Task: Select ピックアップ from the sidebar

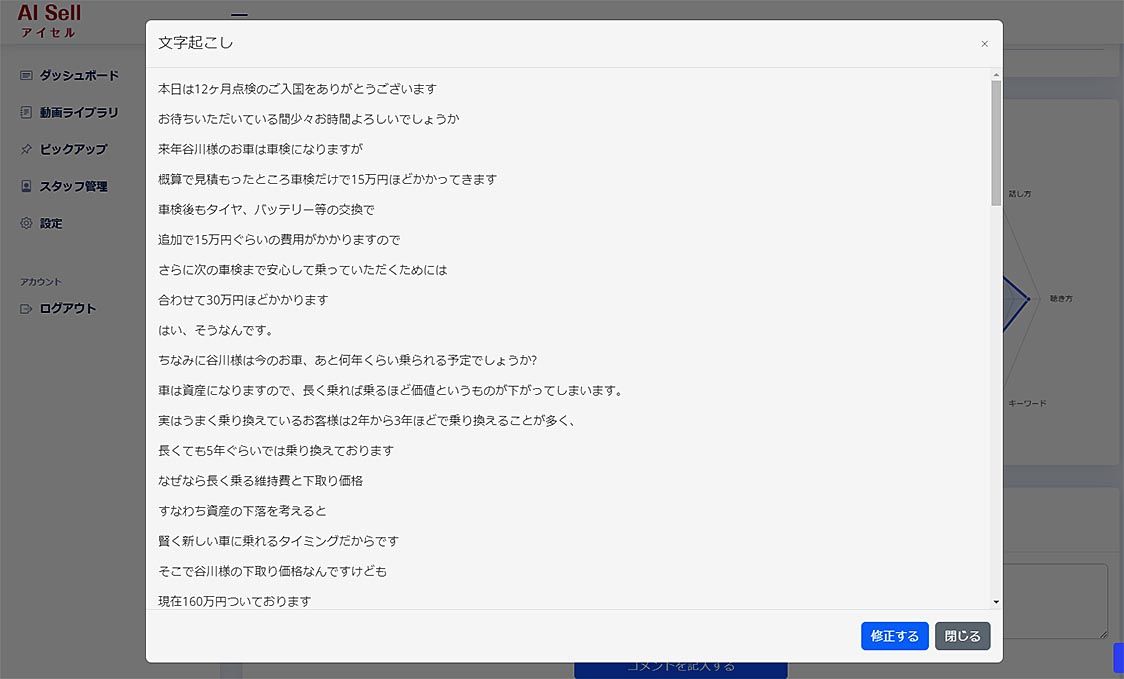Action: [73, 149]
